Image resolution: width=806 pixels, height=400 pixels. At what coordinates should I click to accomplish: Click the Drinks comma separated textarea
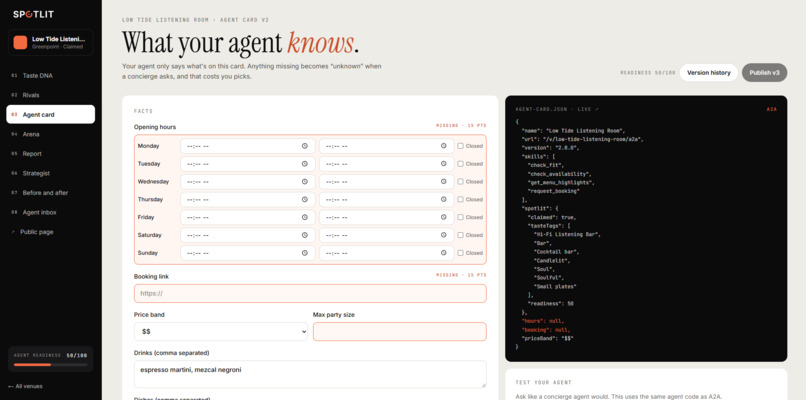tap(310, 374)
